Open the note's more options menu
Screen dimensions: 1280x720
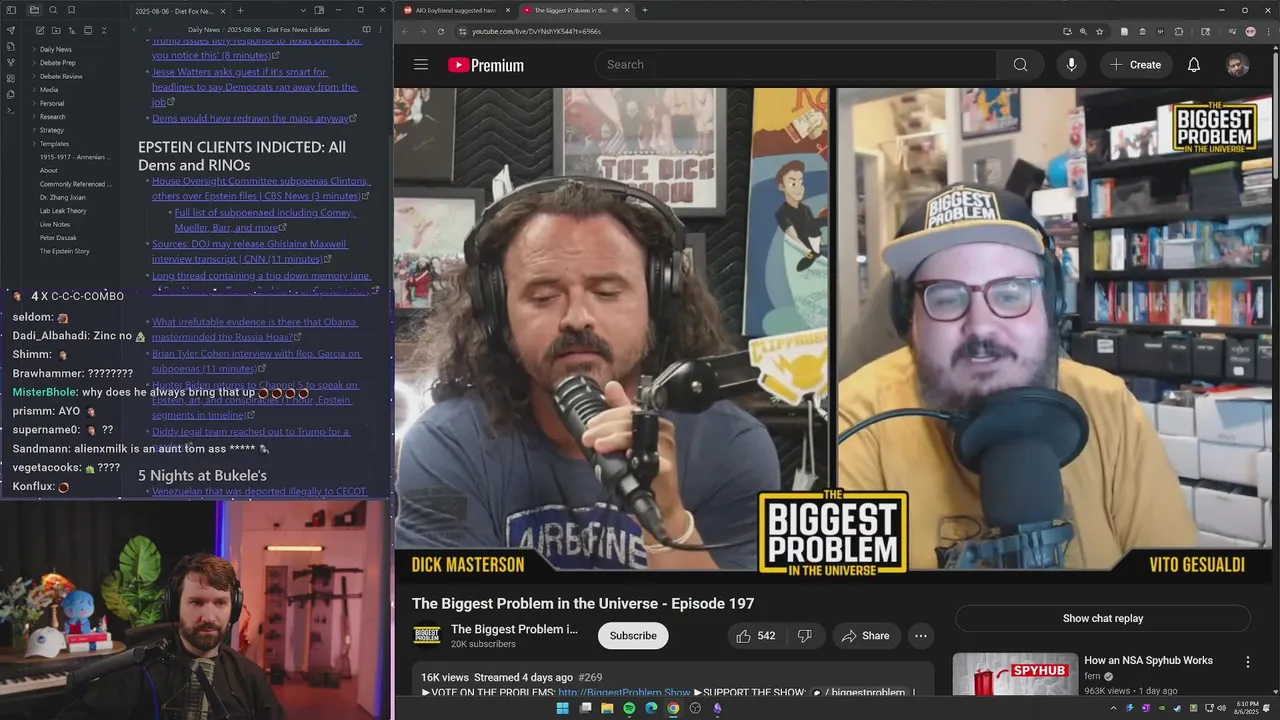(381, 30)
